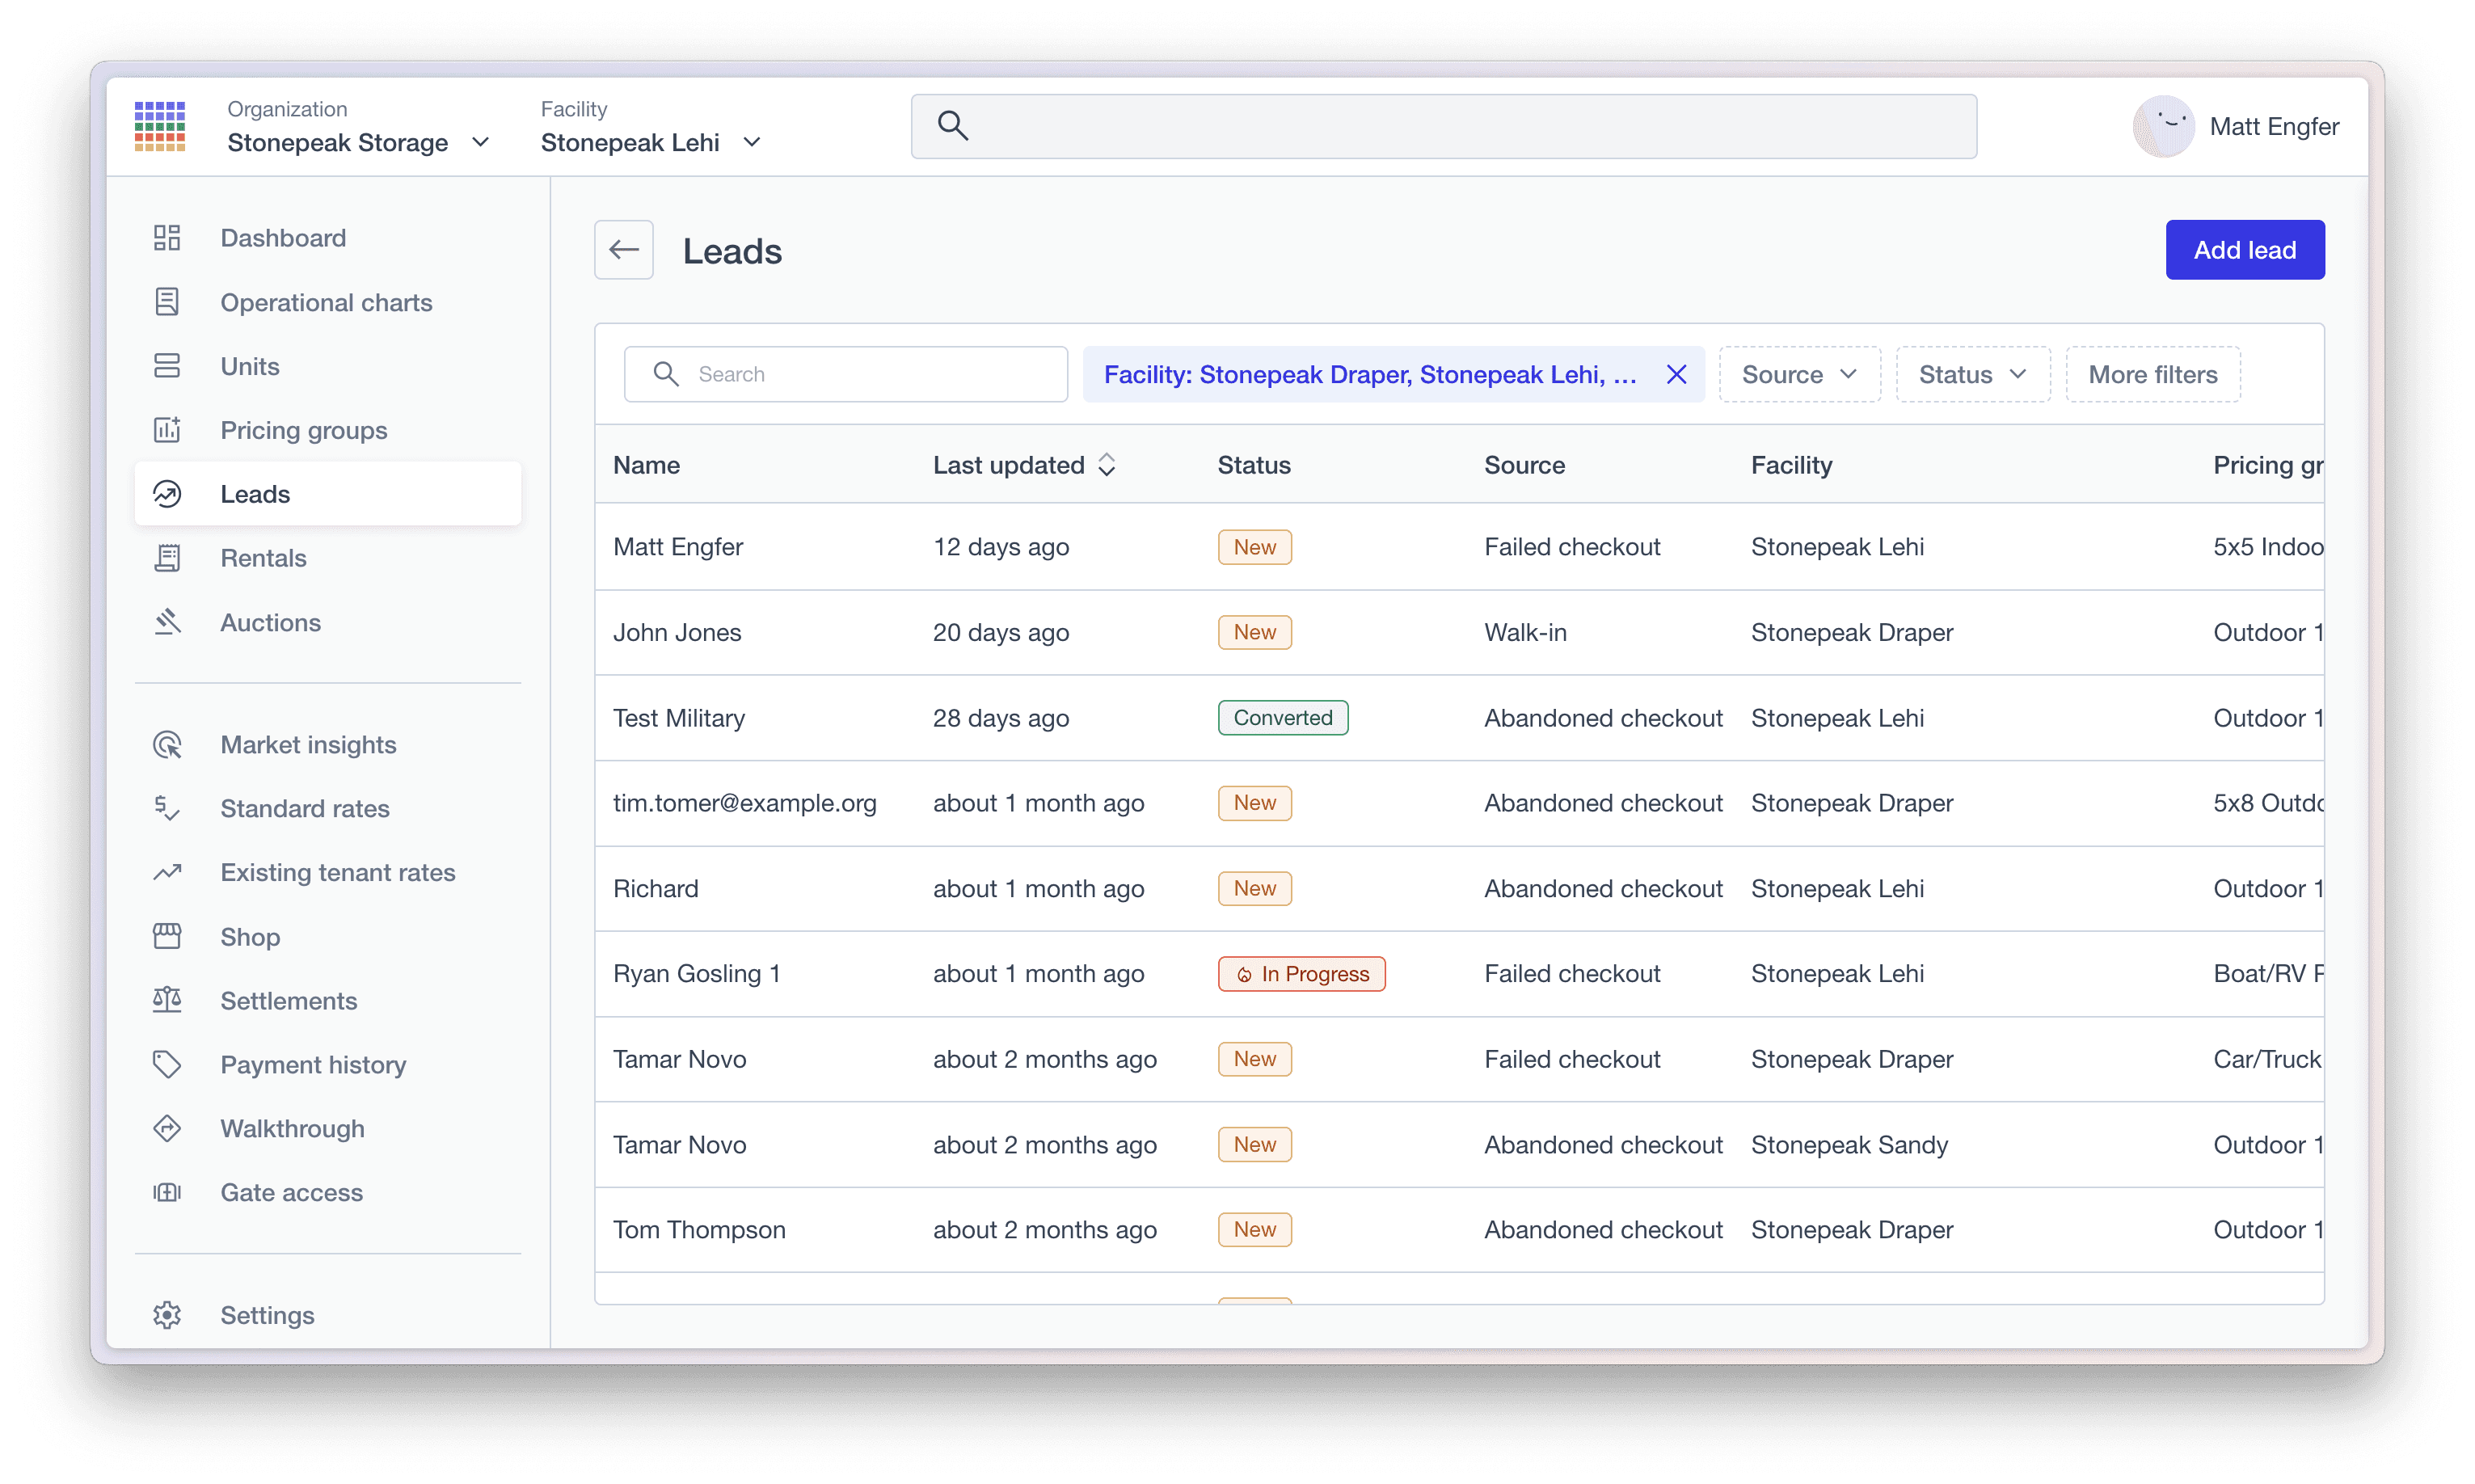This screenshot has width=2475, height=1484.
Task: Click the Settlements scales icon
Action: click(x=167, y=1000)
